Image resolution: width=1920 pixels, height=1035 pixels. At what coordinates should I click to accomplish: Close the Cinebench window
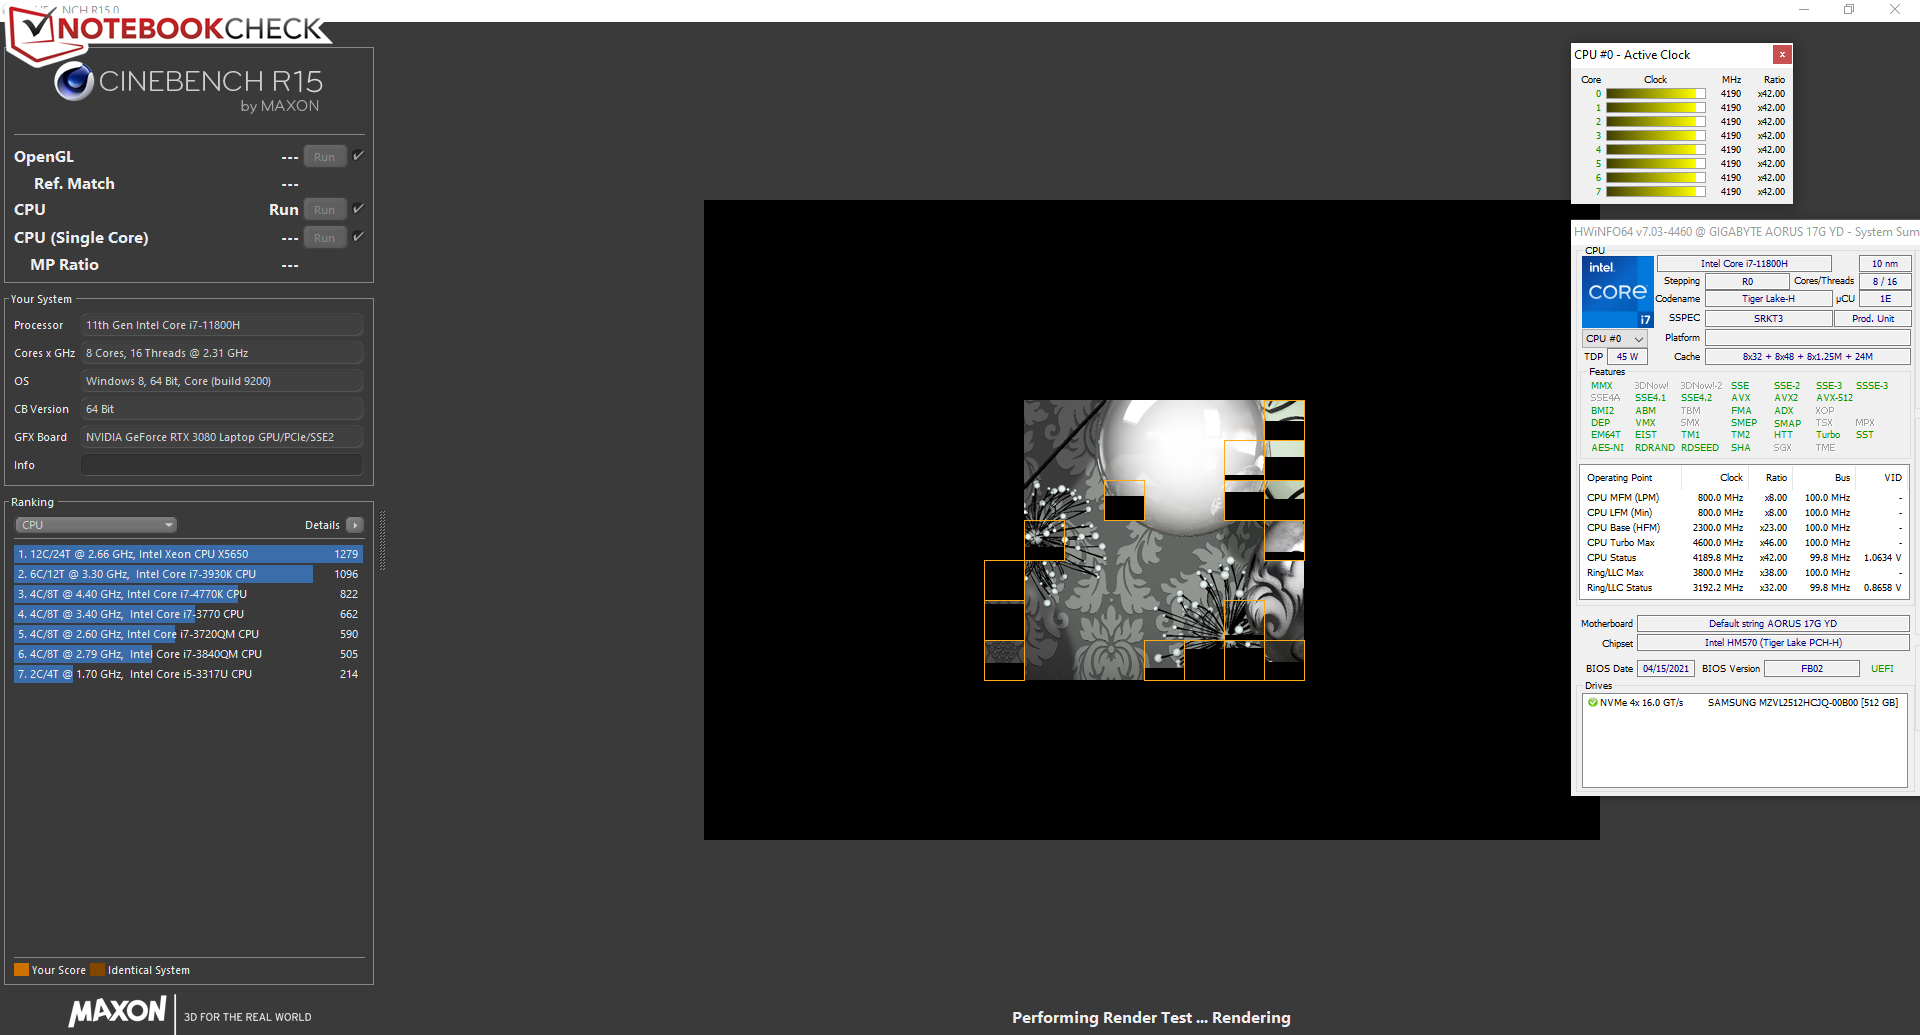click(x=1894, y=10)
